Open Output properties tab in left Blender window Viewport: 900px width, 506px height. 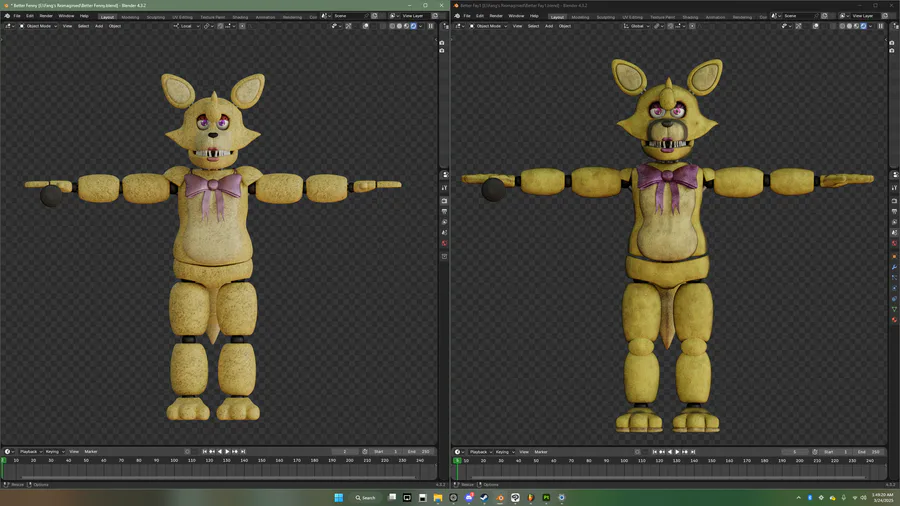(444, 211)
